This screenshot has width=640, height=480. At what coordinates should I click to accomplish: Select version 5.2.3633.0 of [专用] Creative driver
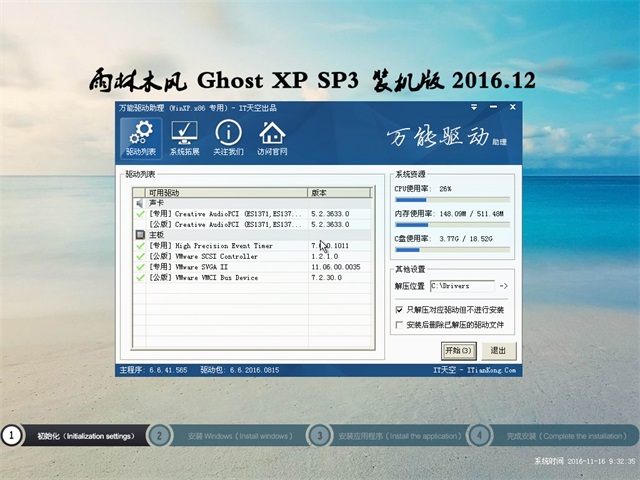pyautogui.click(x=330, y=214)
